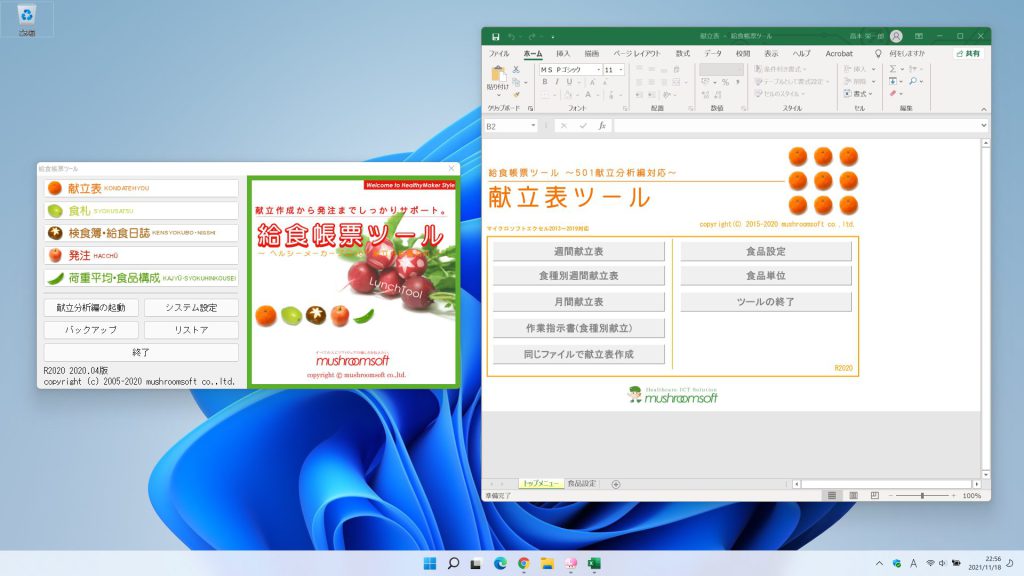The height and width of the screenshot is (576, 1024).
Task: Click the Cut scissors icon in Excel ribbon
Action: (x=516, y=69)
